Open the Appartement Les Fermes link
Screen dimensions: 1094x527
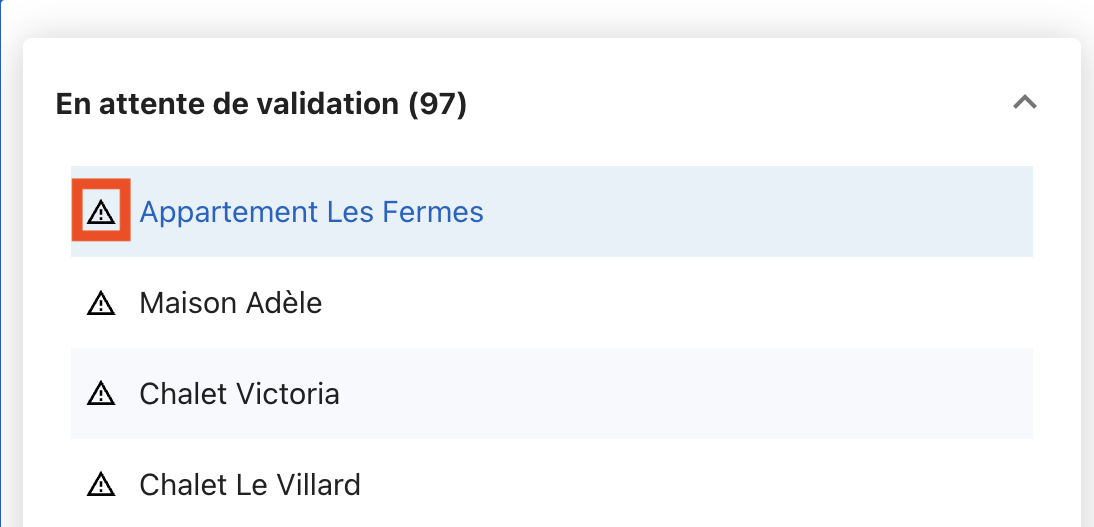tap(311, 212)
